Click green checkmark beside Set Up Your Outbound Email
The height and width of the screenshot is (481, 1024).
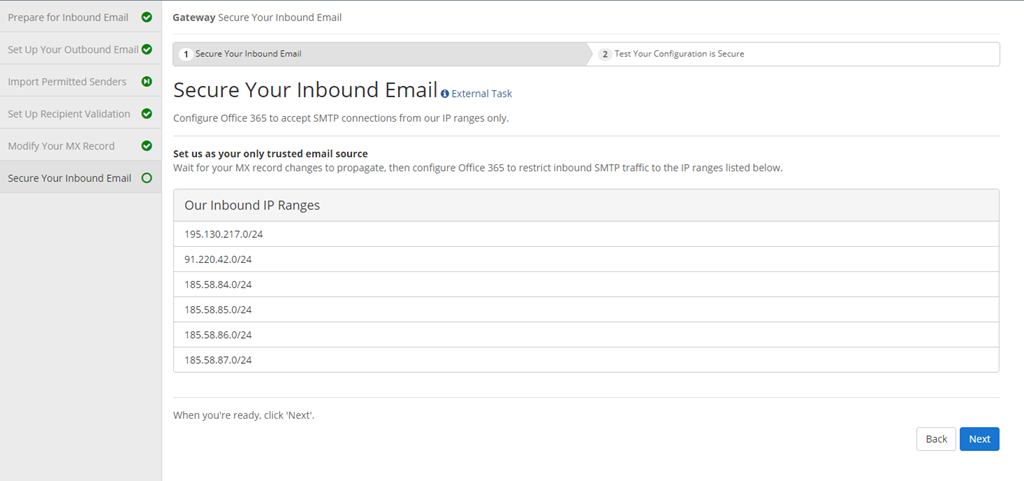click(147, 49)
